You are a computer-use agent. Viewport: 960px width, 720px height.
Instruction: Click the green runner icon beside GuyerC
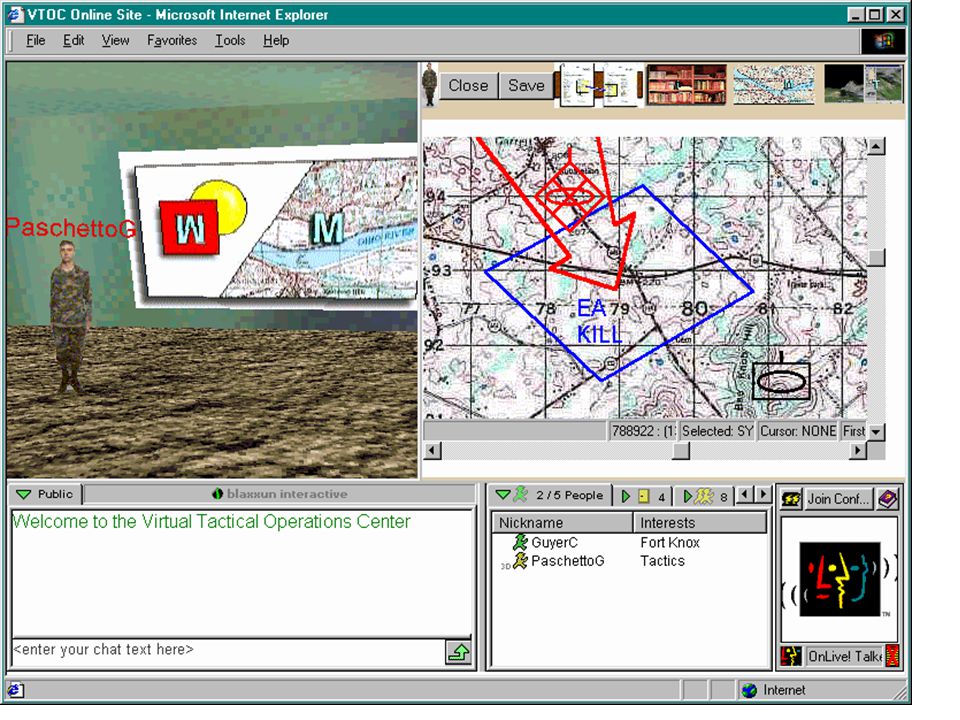(520, 542)
